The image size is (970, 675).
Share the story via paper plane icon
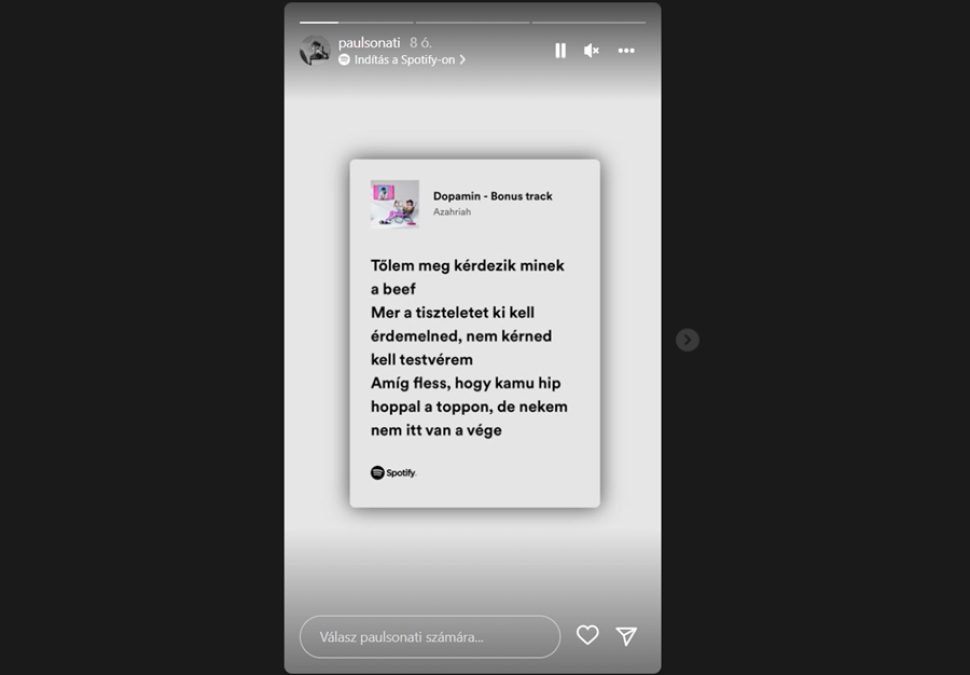626,635
